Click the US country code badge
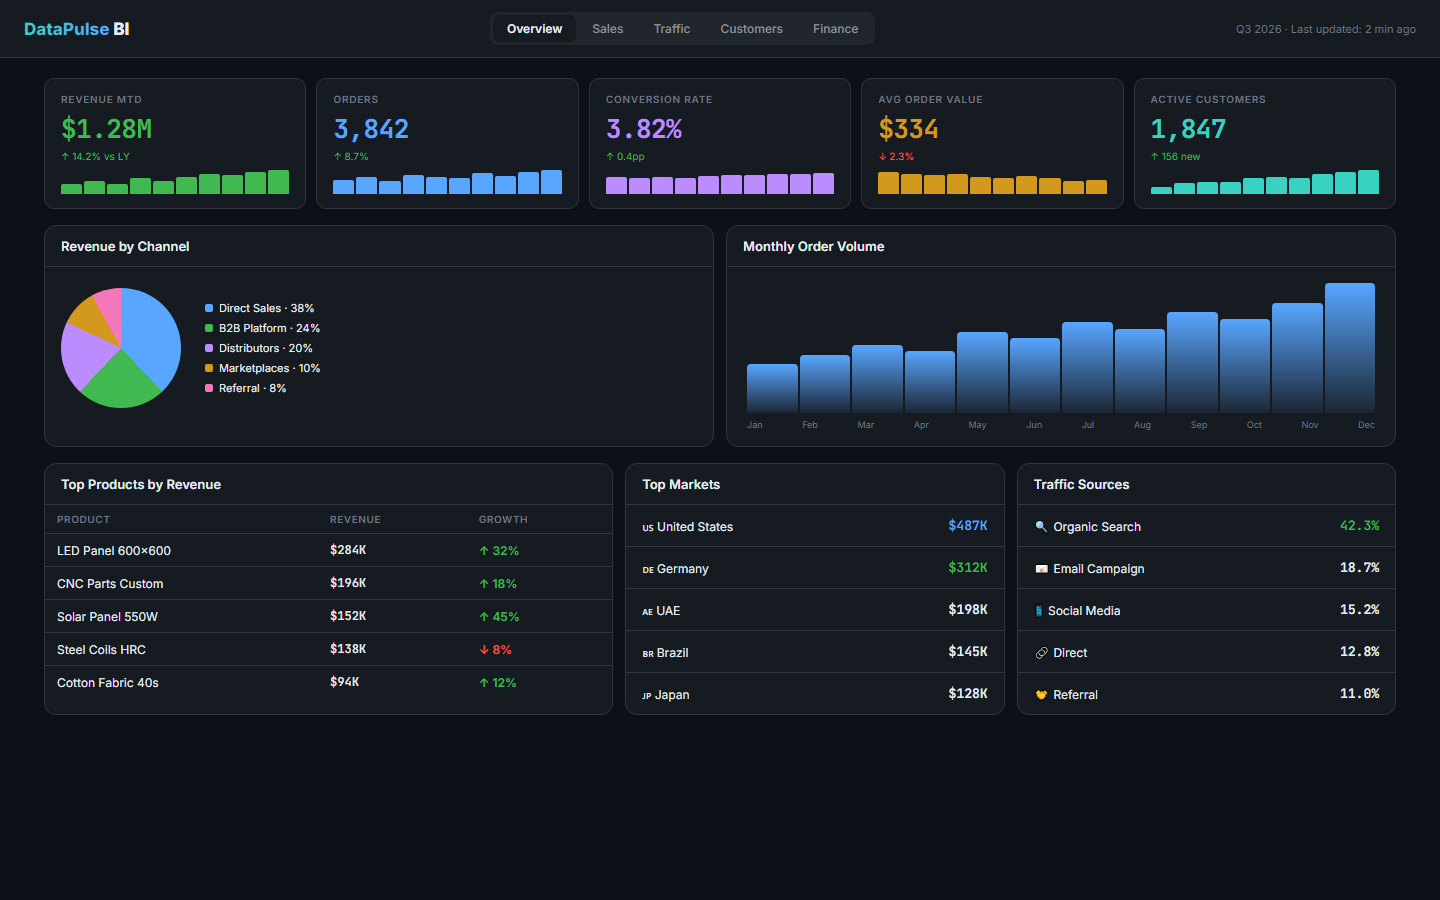The height and width of the screenshot is (900, 1440). pos(648,528)
